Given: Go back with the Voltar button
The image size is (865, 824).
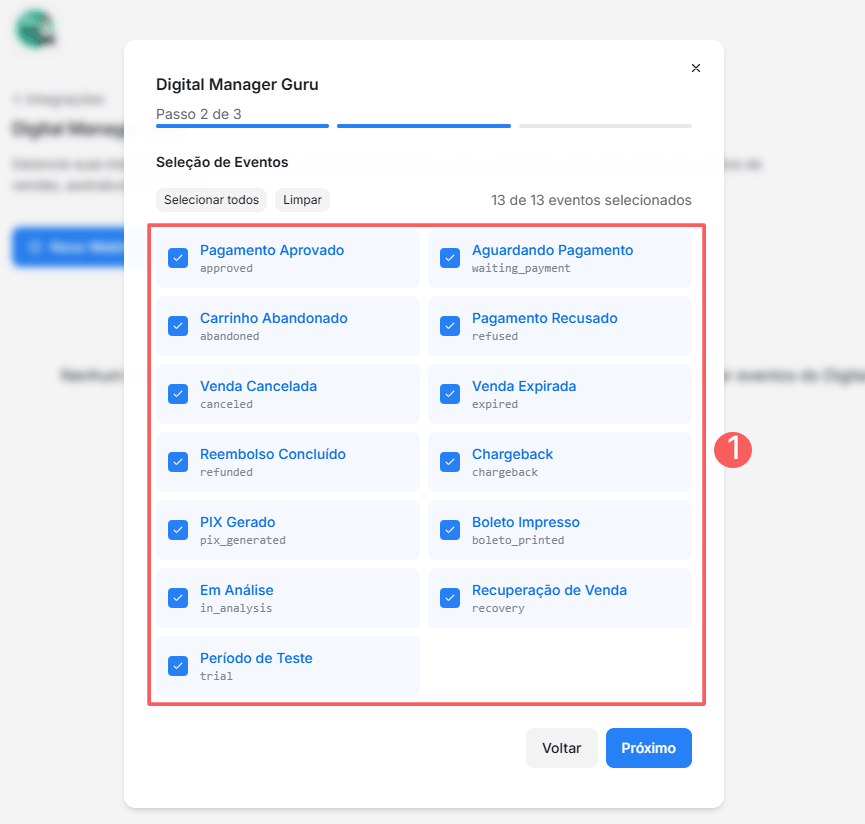Looking at the screenshot, I should point(562,748).
